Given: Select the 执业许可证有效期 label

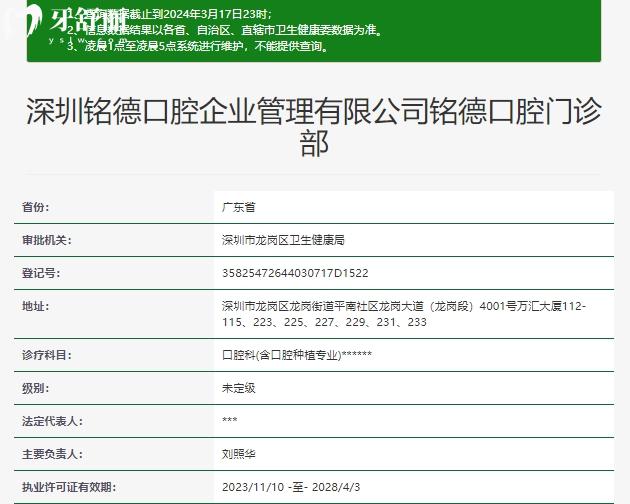Looking at the screenshot, I should coord(69,487).
